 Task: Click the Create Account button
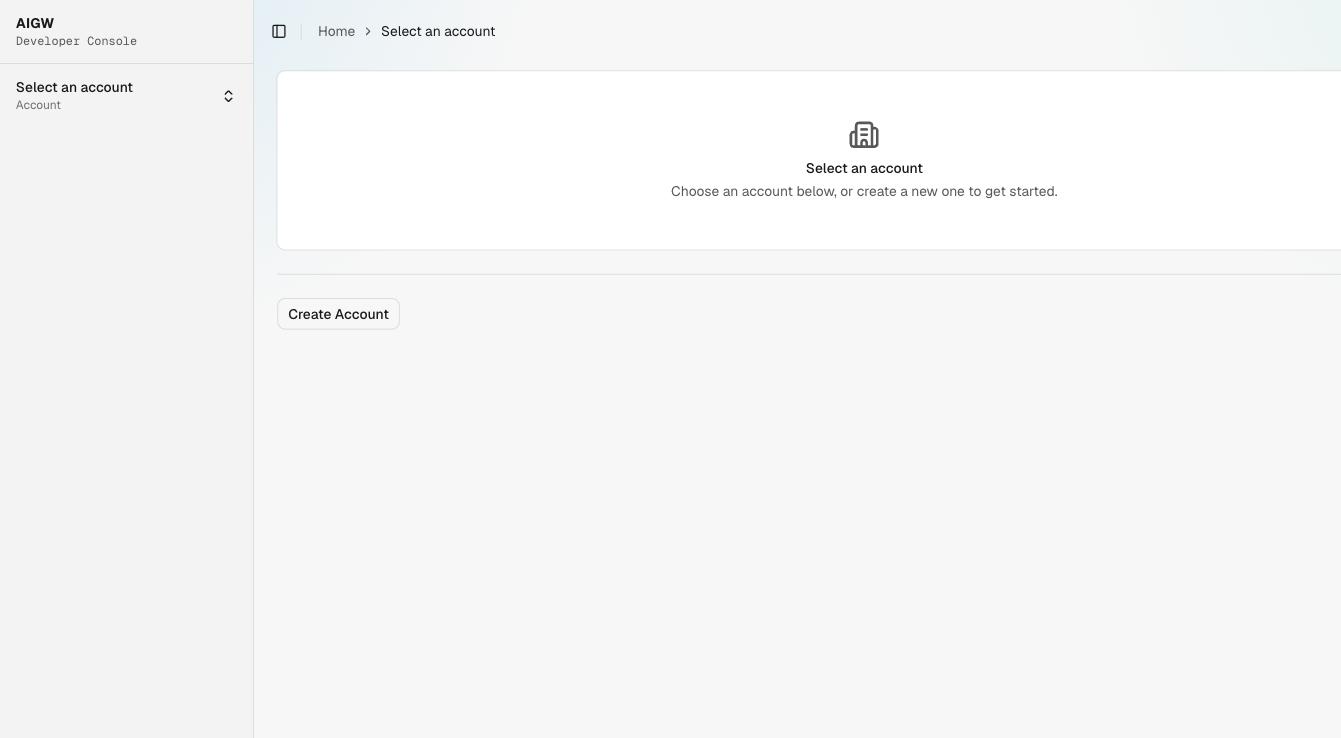tap(338, 314)
